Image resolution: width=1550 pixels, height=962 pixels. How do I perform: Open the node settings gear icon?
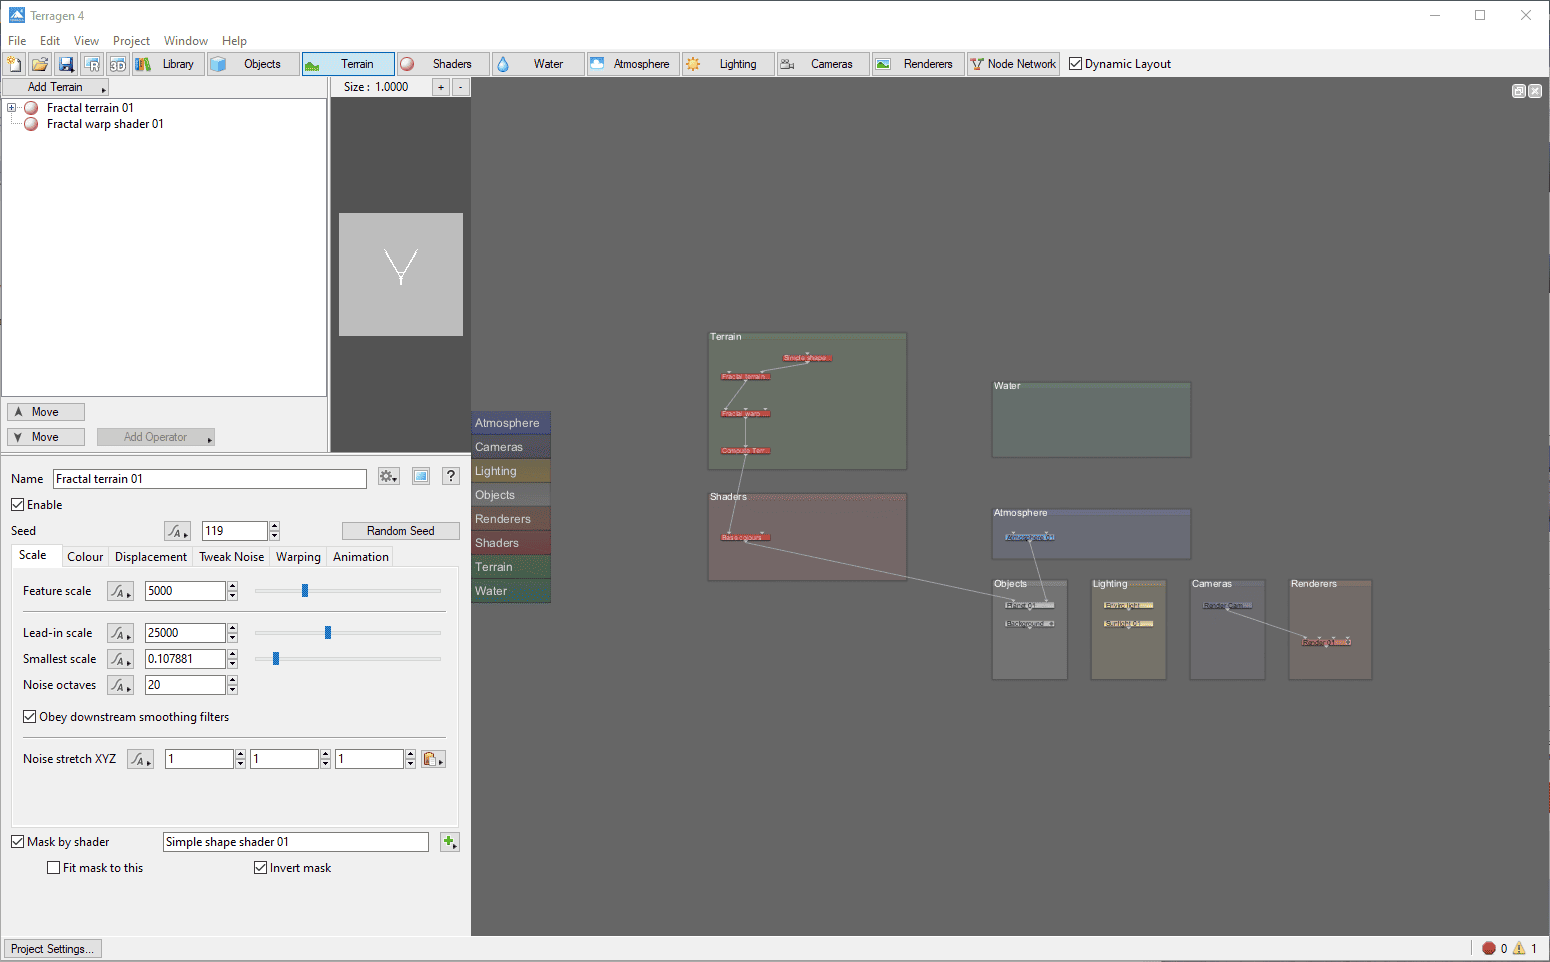(389, 476)
